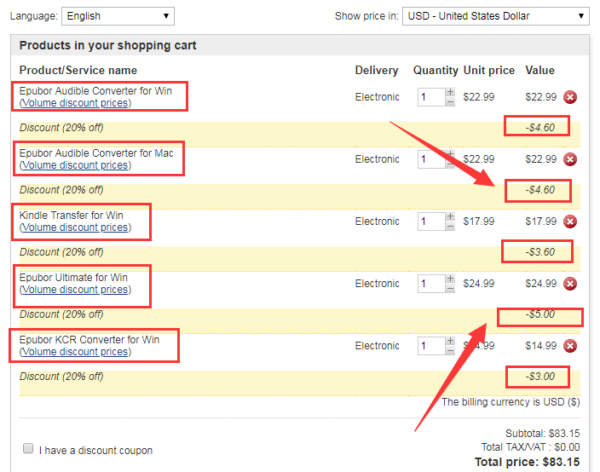Click the -$3.60 discount value
This screenshot has height=472, width=600.
540,252
